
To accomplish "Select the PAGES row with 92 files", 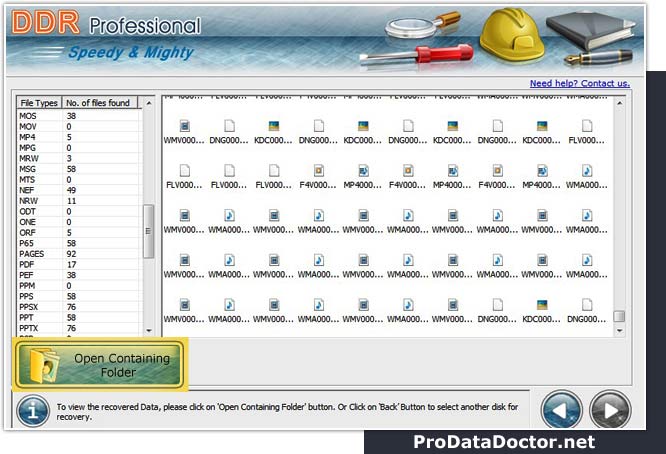I will pos(79,254).
